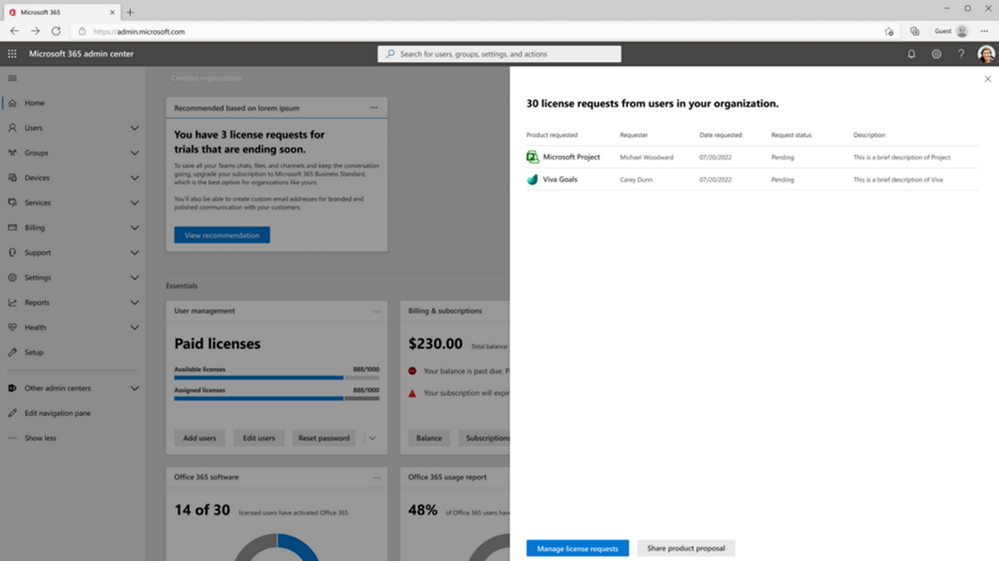Expand the Users navigation section
Viewport: 999px width, 561px height.
(134, 128)
